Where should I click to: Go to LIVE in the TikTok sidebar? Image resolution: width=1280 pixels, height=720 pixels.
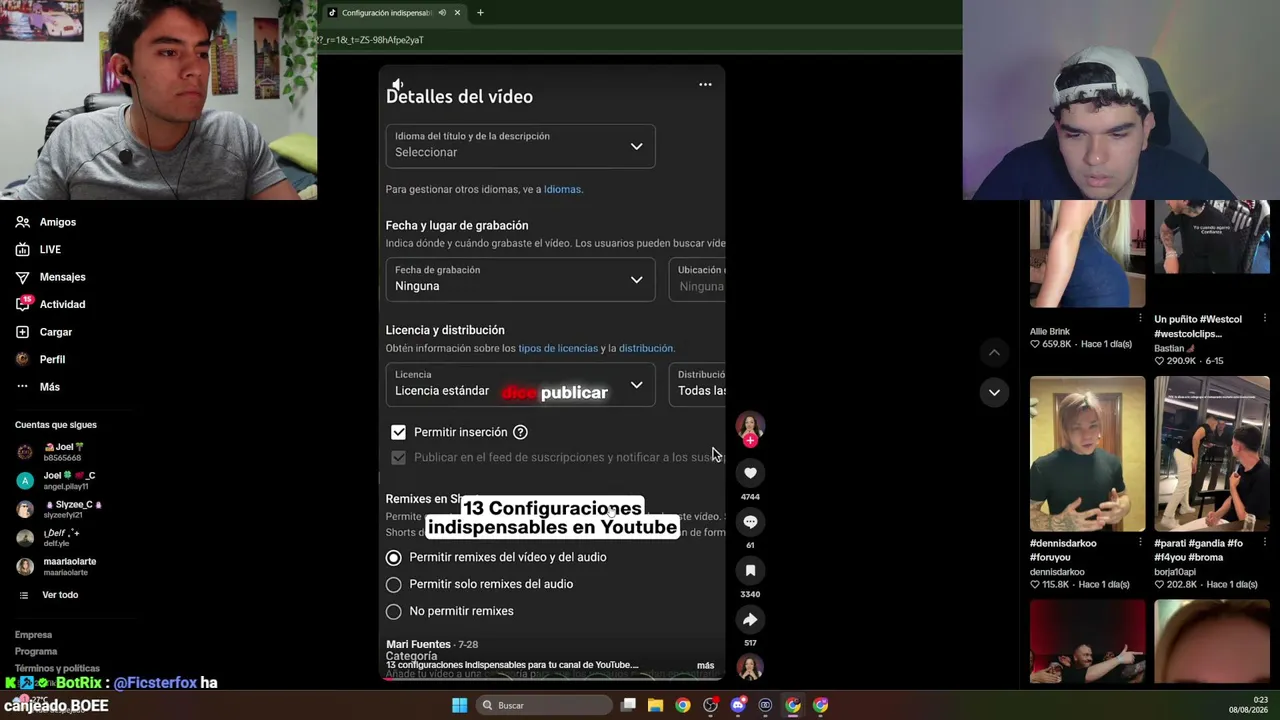[x=50, y=250]
